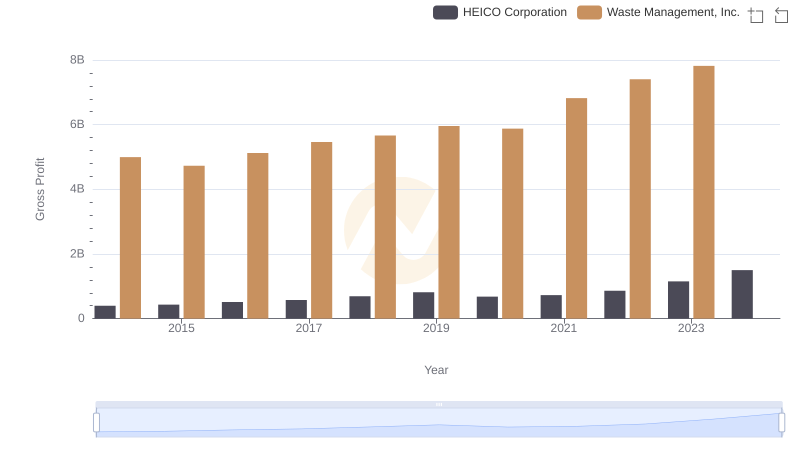Click the Waste Management tan legend swatch

(589, 12)
